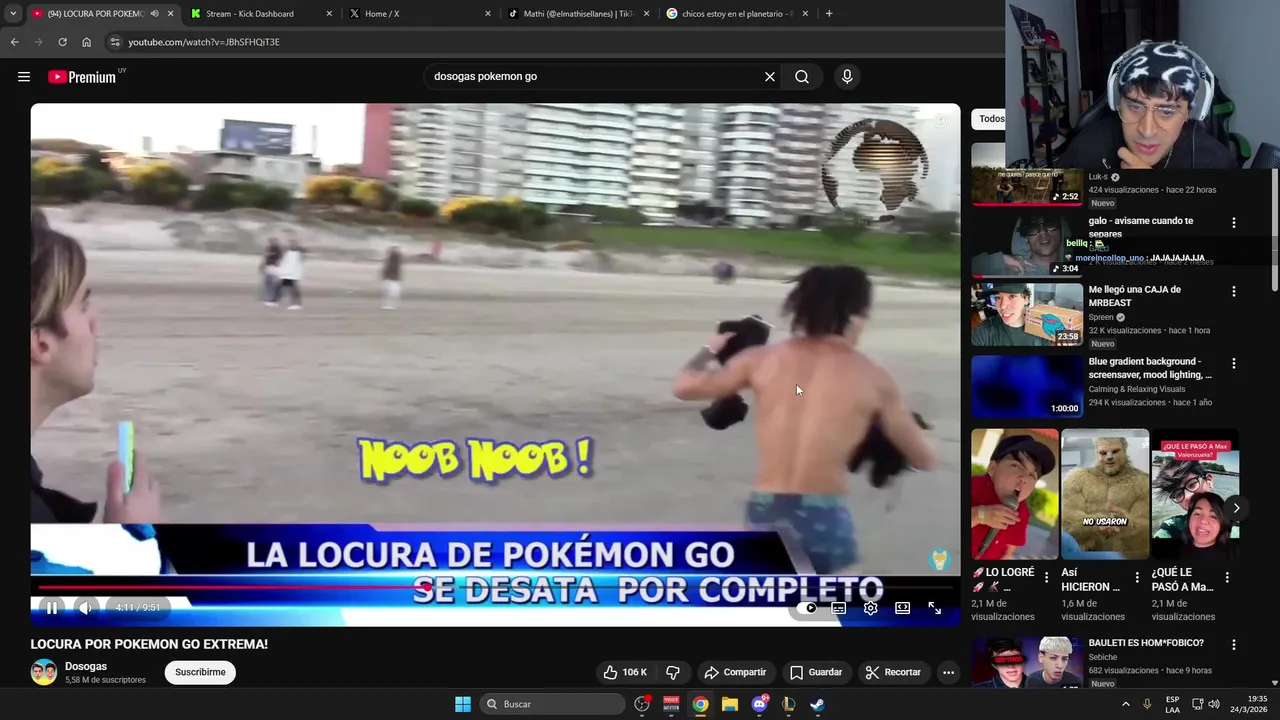Close the Kick Dashboard tab

click(329, 14)
